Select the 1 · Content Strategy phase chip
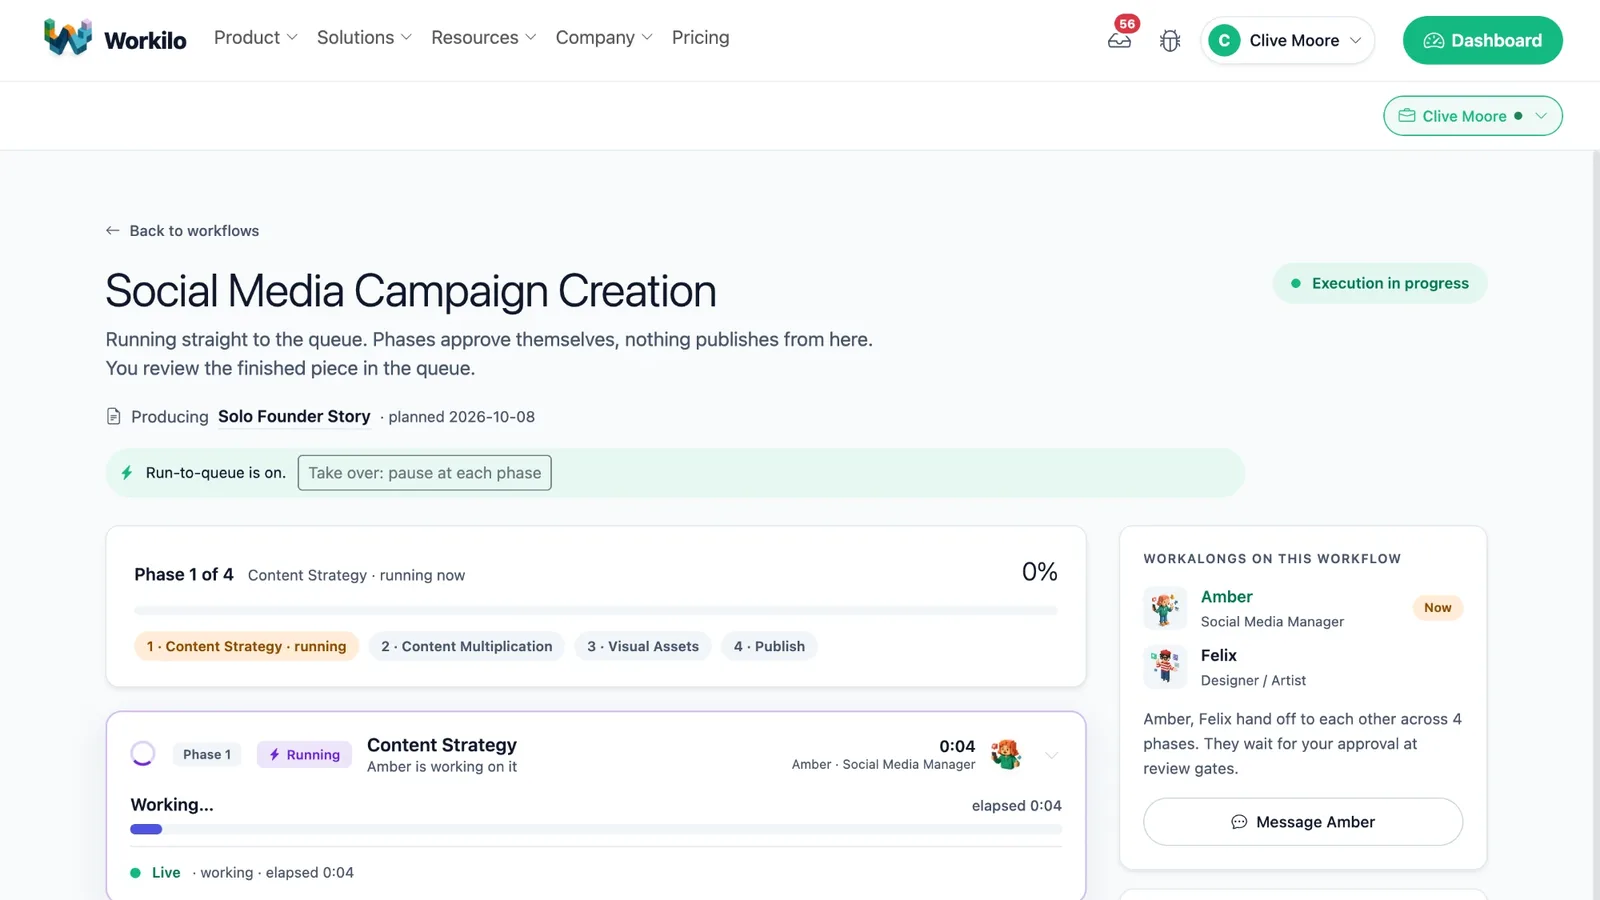The height and width of the screenshot is (900, 1600). 246,647
